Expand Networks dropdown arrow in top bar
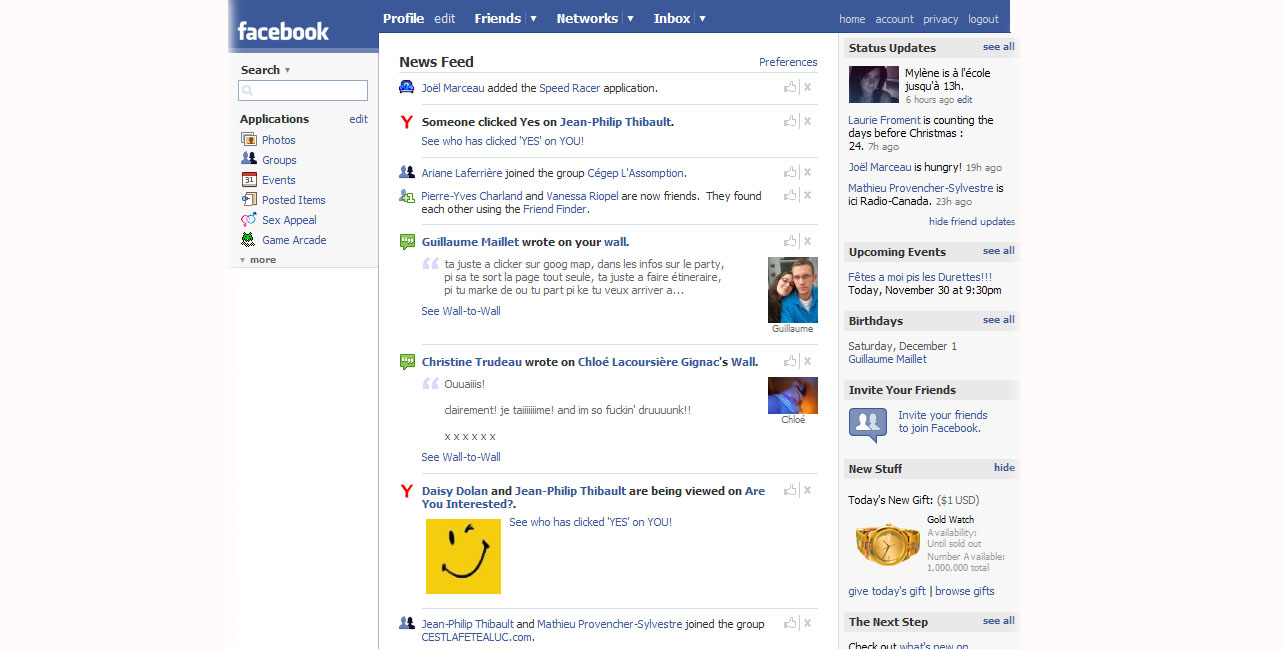 click(x=630, y=18)
